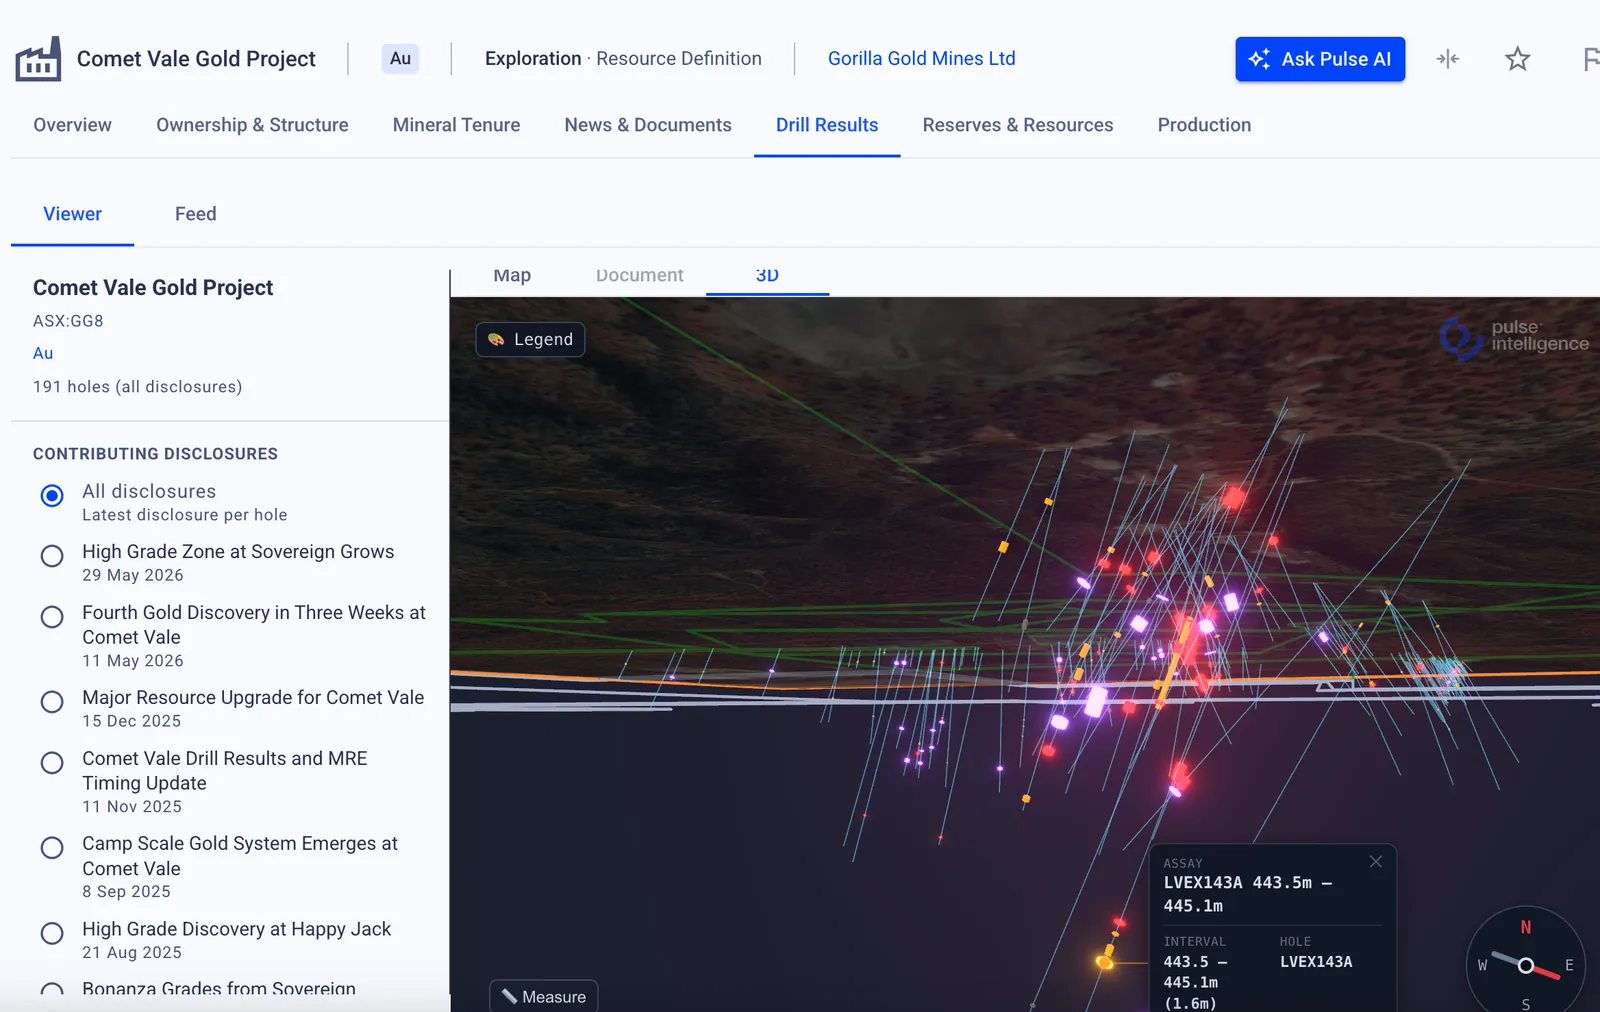Open the Mineral Tenure tab
This screenshot has height=1012, width=1600.
point(456,125)
